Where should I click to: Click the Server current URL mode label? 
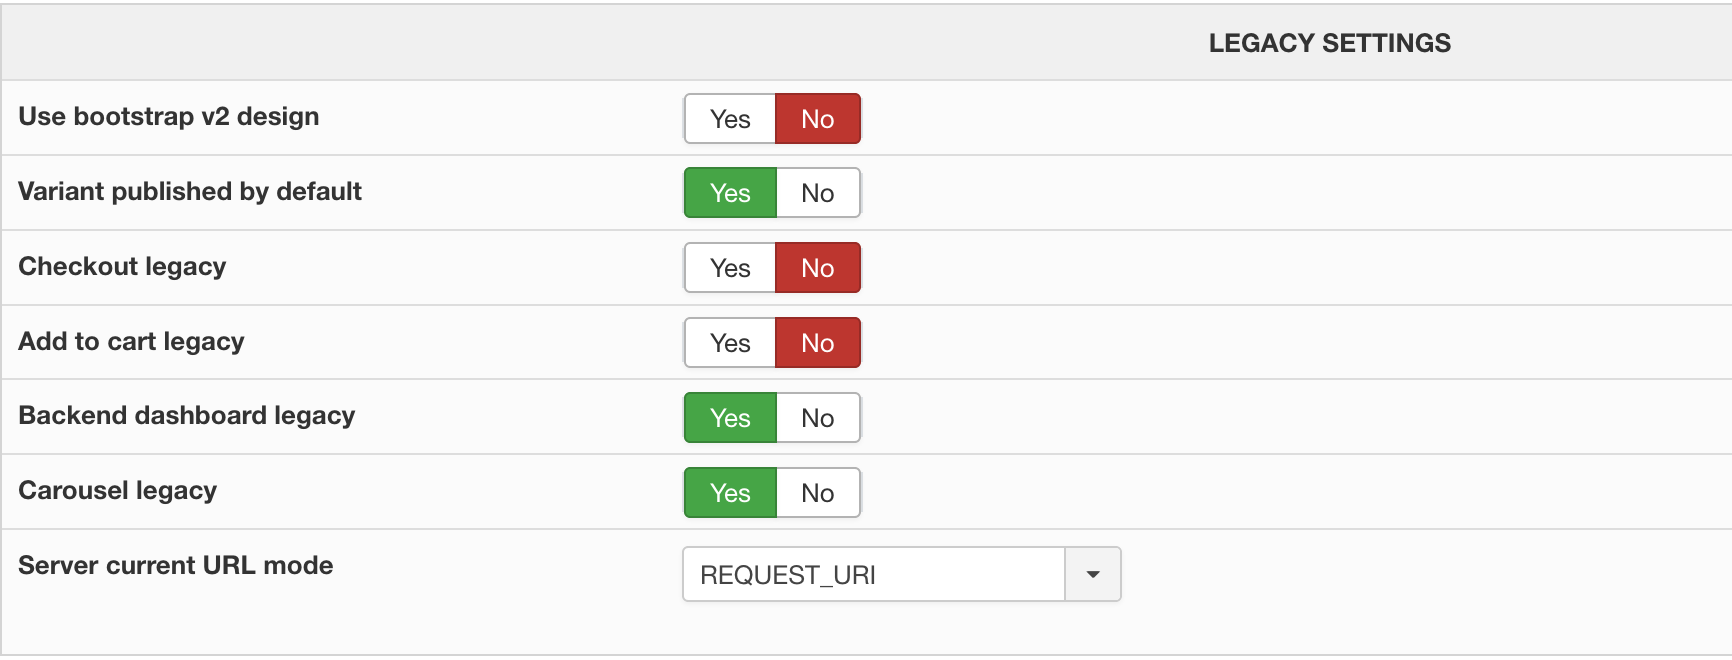[176, 565]
